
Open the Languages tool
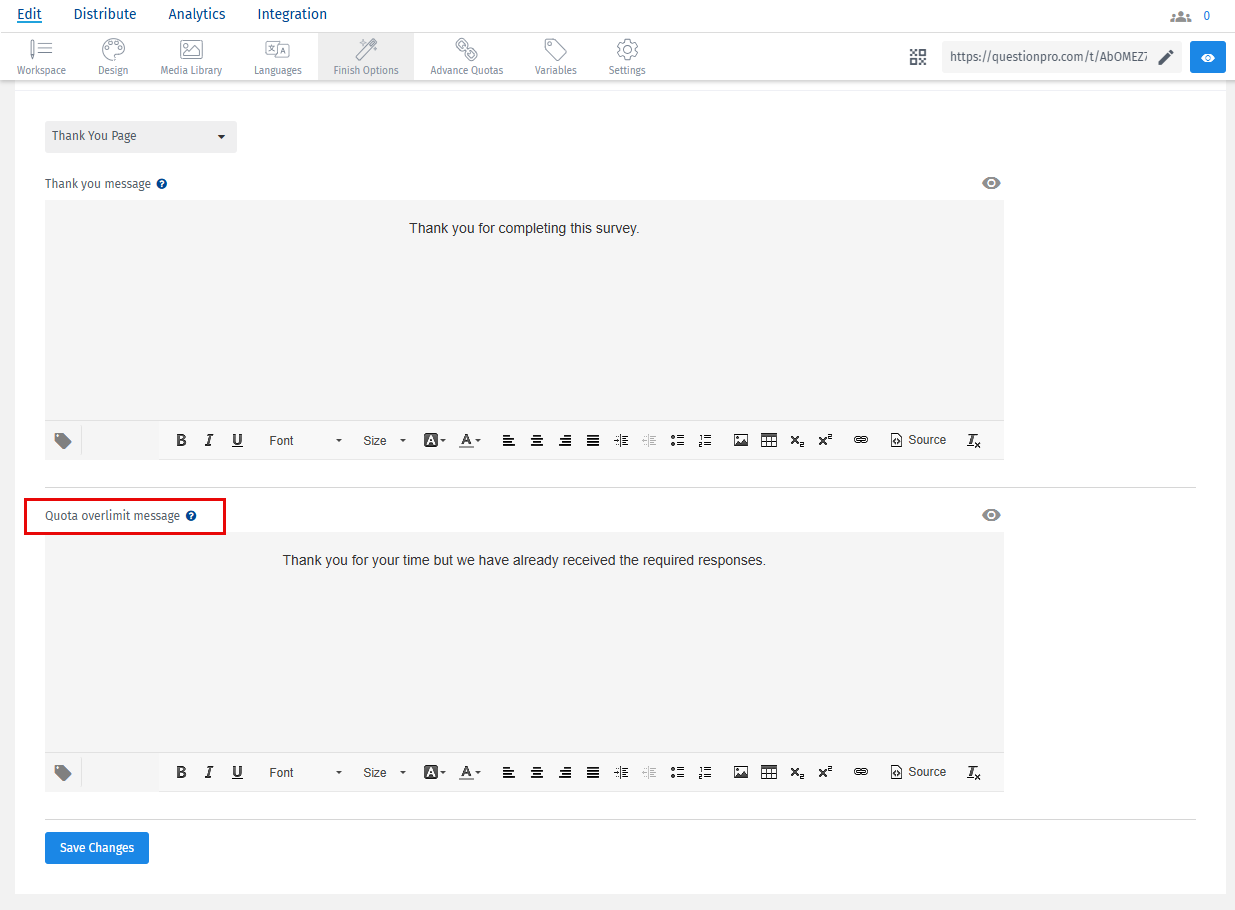pyautogui.click(x=277, y=57)
